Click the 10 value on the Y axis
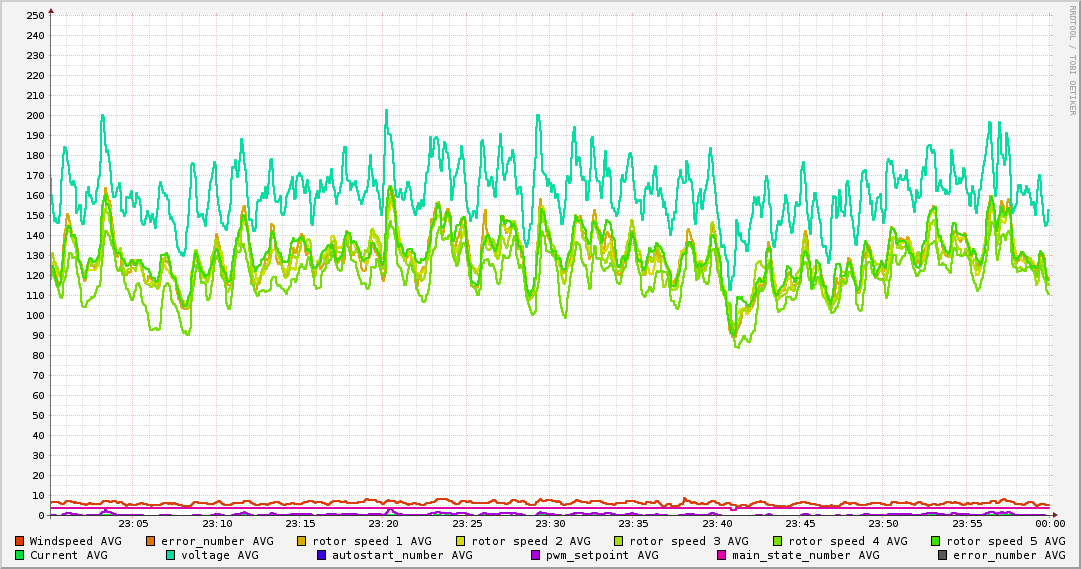 pos(38,496)
